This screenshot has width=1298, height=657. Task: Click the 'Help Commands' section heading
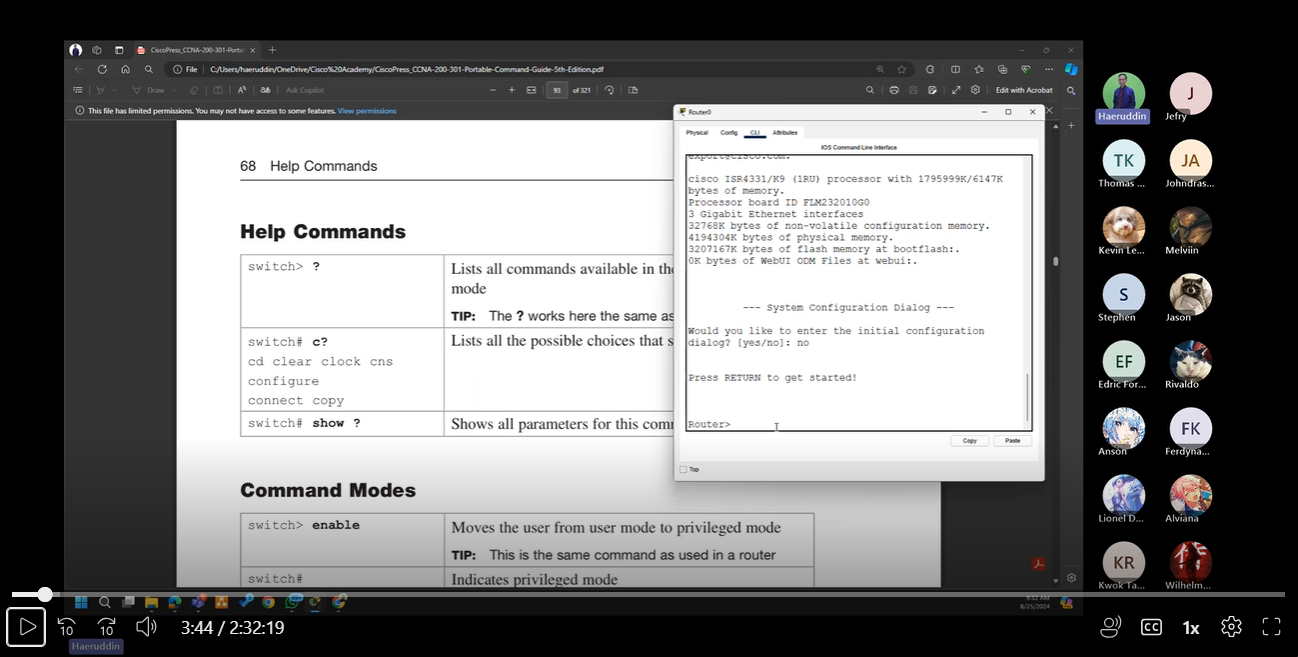point(323,232)
